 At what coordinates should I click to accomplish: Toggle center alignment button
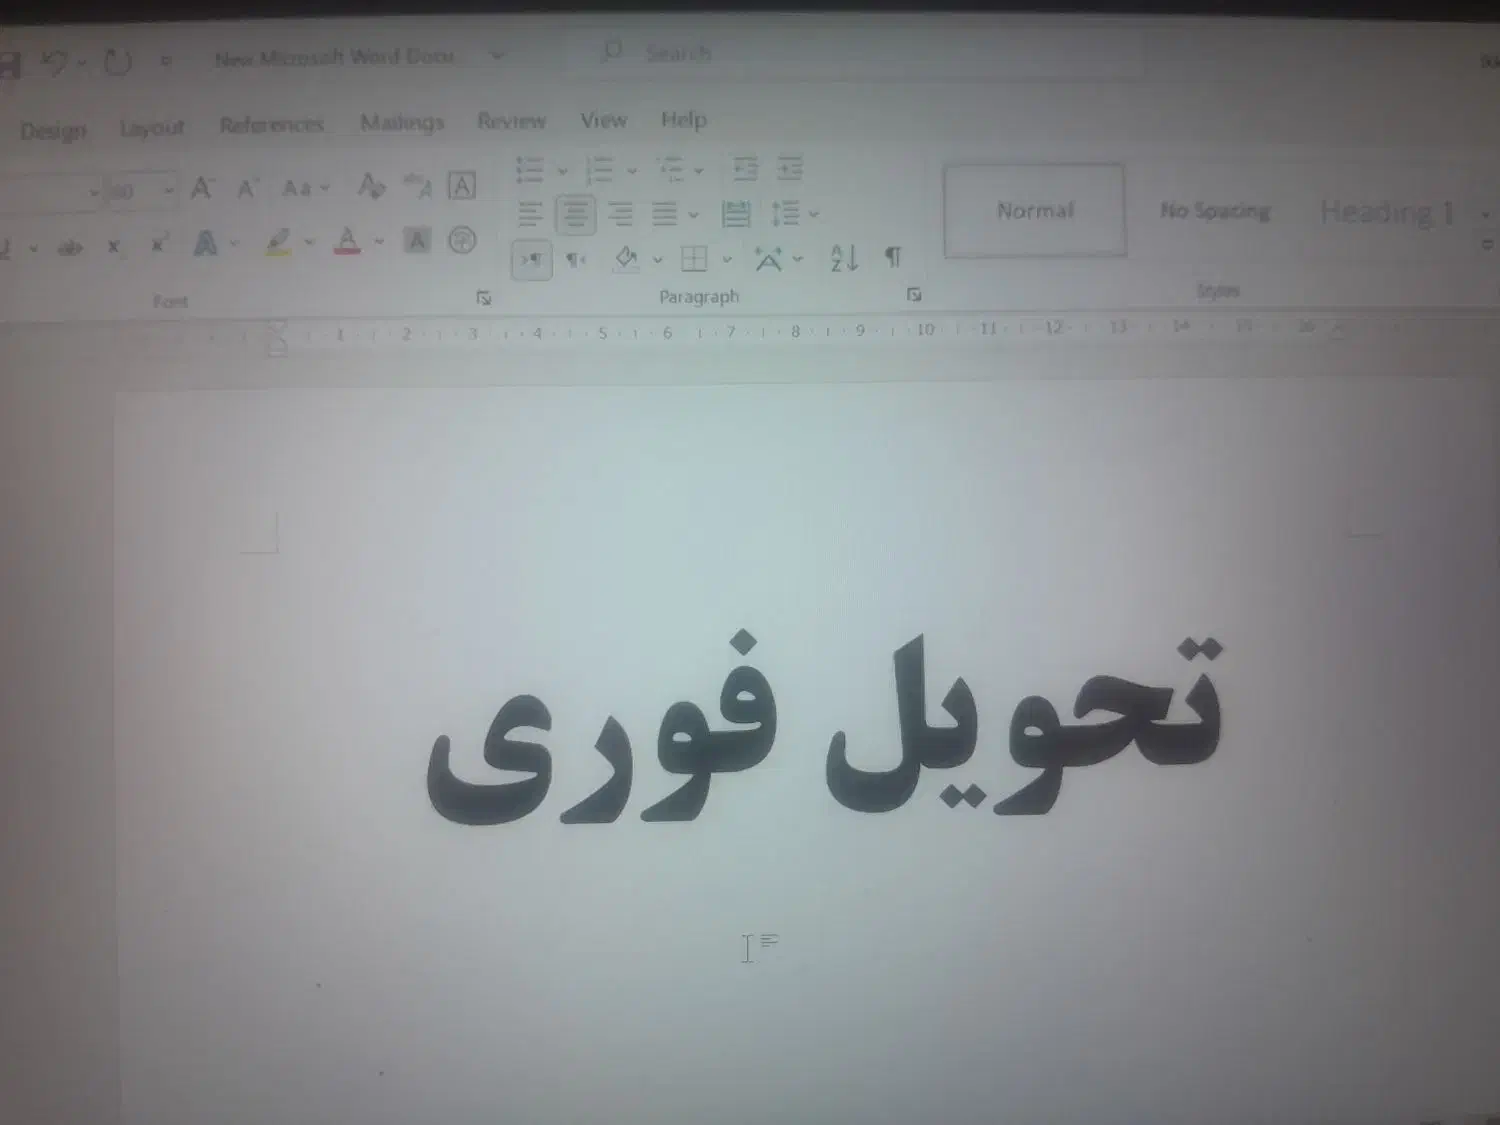(x=575, y=214)
